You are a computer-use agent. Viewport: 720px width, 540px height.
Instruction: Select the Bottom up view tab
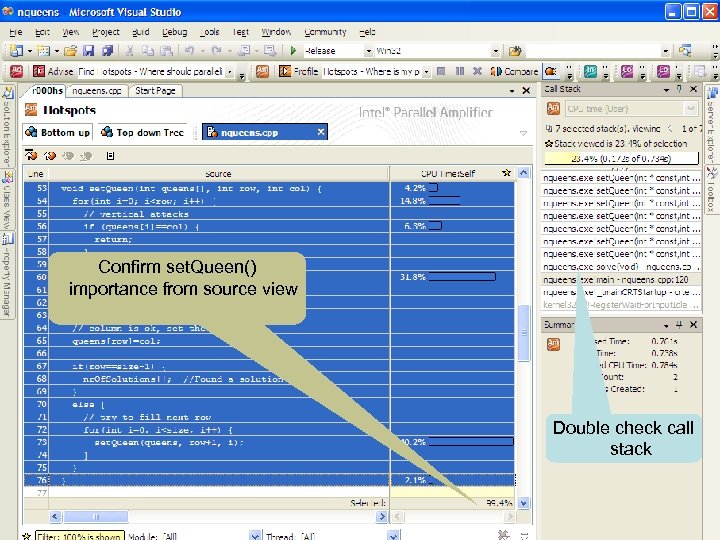click(58, 132)
